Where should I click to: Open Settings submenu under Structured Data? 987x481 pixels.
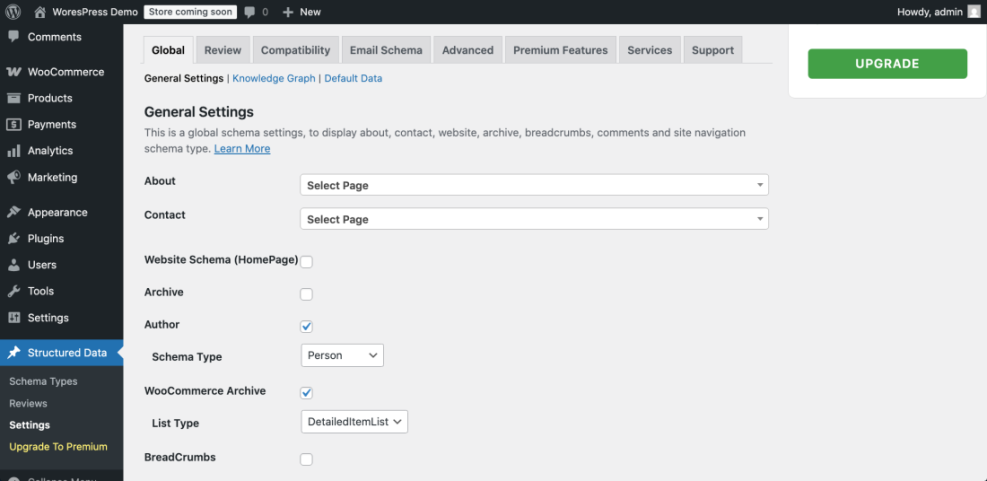(30, 426)
